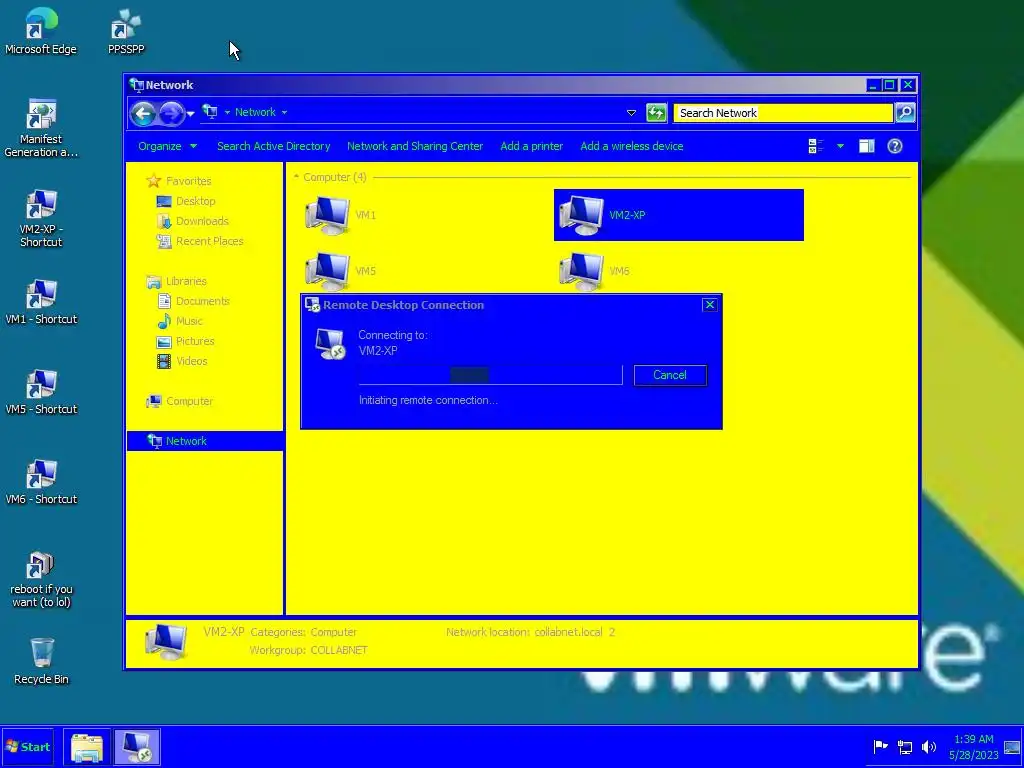This screenshot has height=768, width=1024.
Task: Click the connection progress bar
Action: click(x=490, y=375)
